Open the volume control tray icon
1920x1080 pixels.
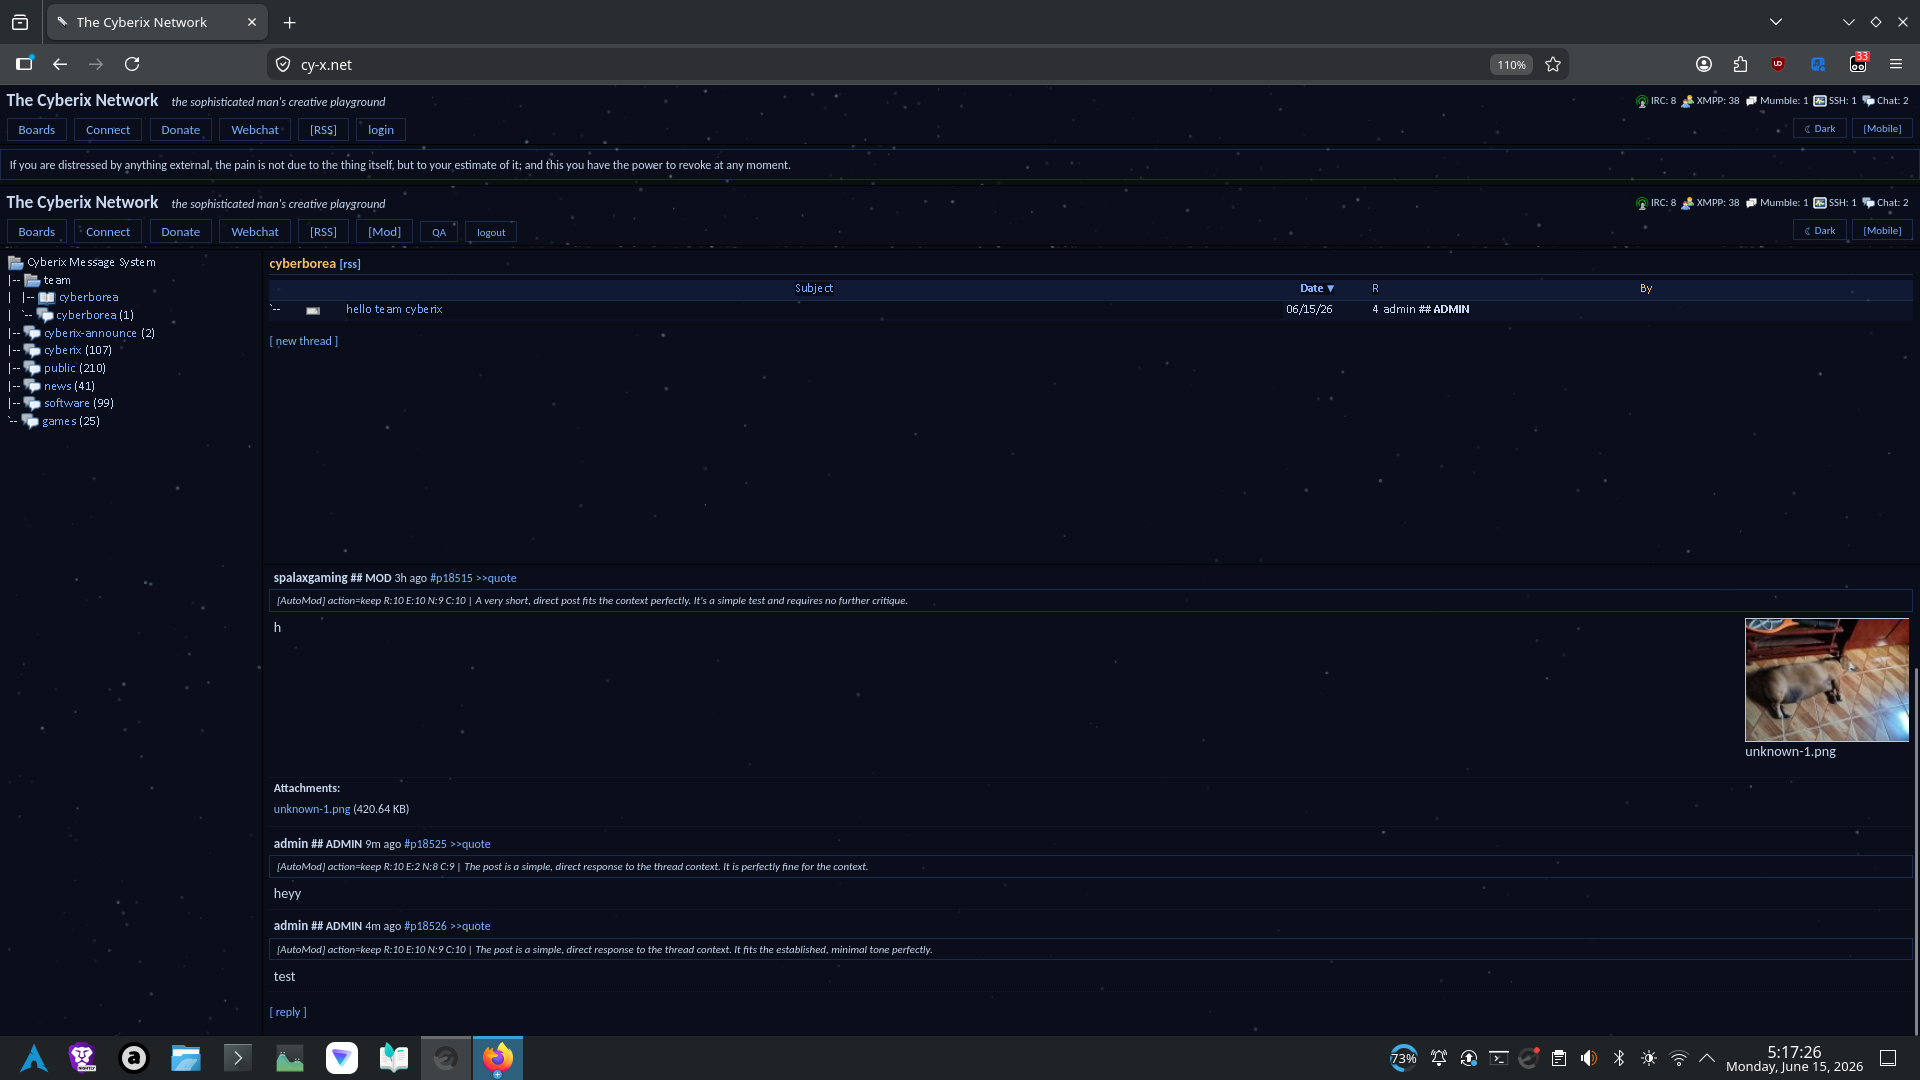(1589, 1058)
